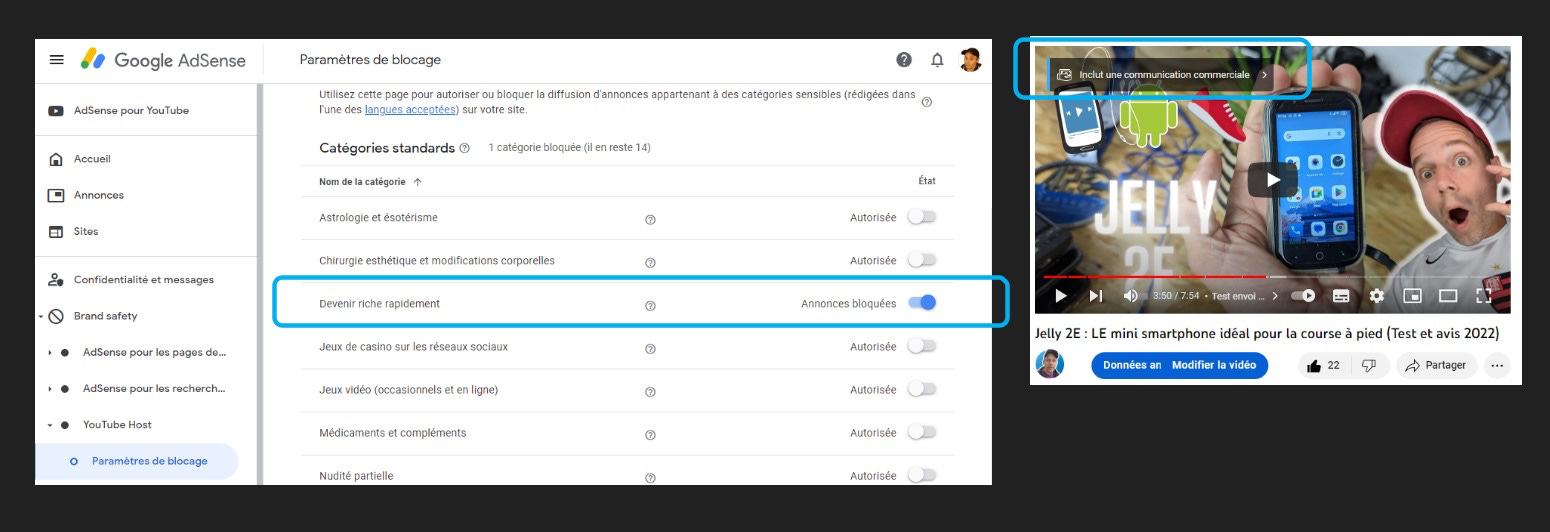The image size is (1550, 532).
Task: Open help icon for Jeux vidéo row
Action: (650, 390)
